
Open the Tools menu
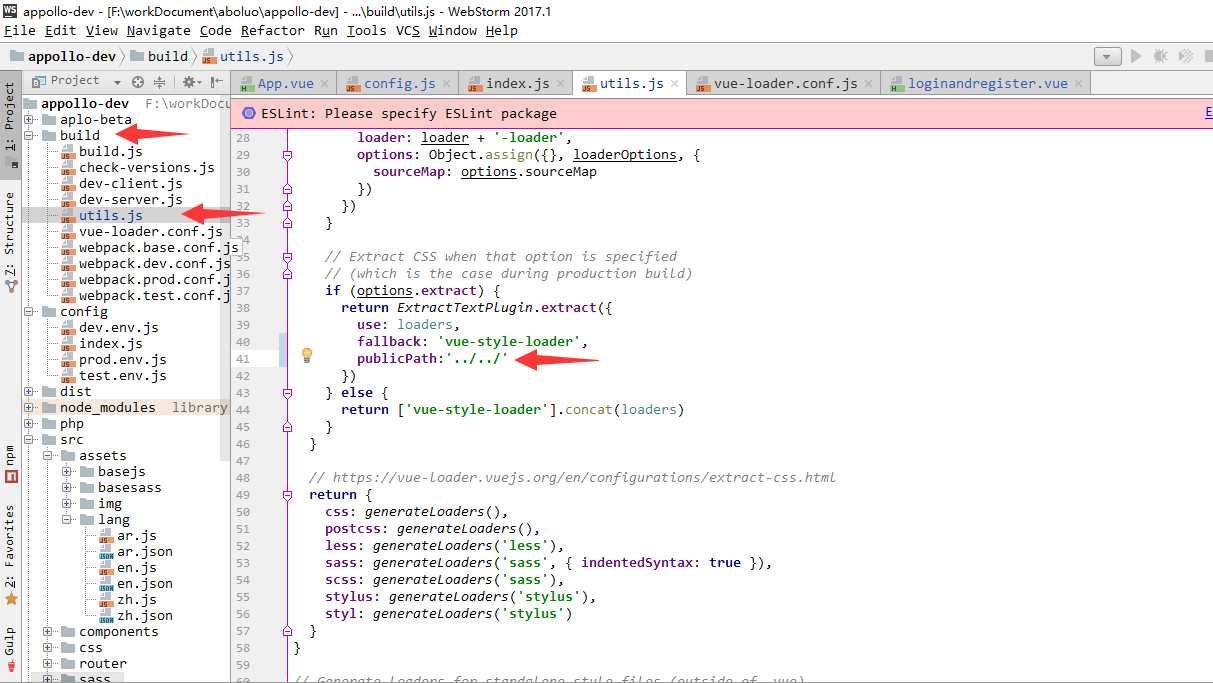(366, 31)
